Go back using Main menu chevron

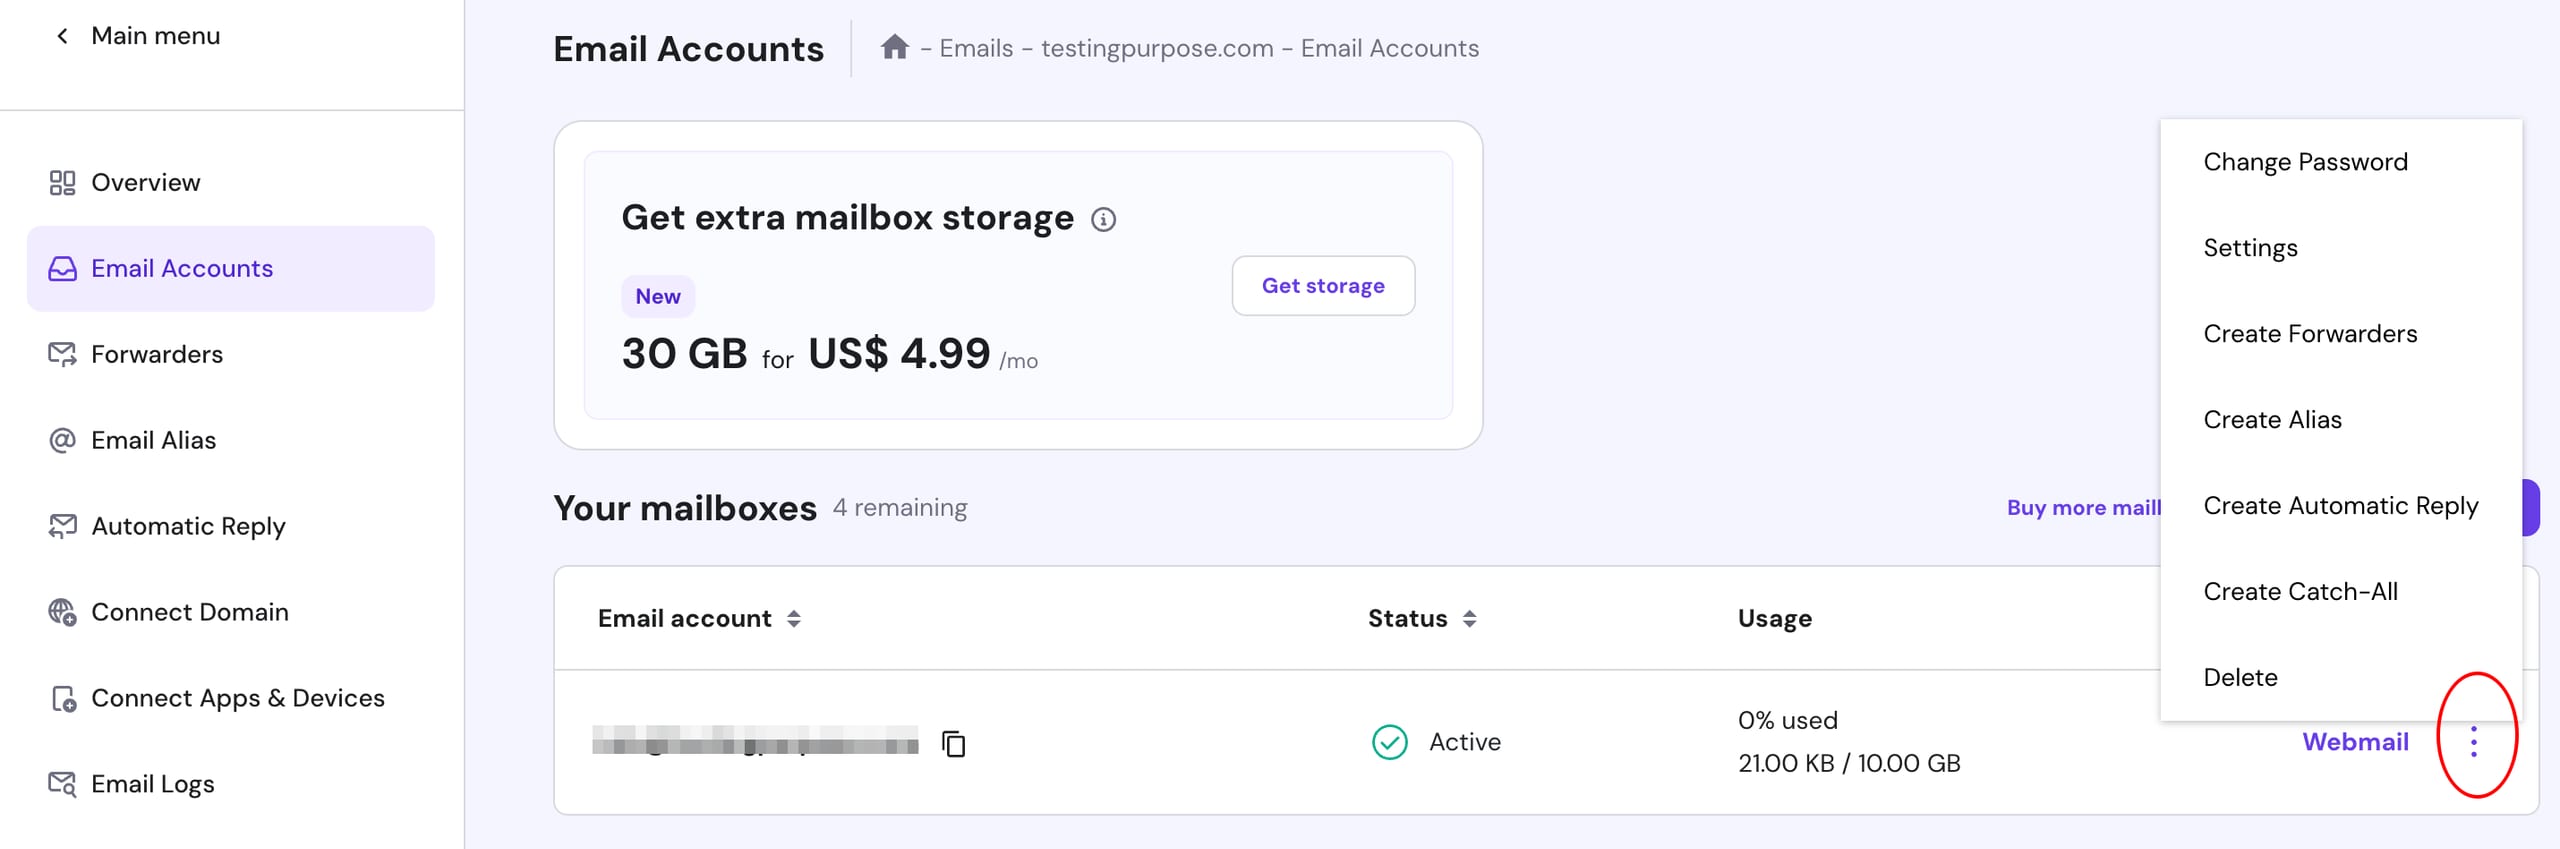[62, 36]
